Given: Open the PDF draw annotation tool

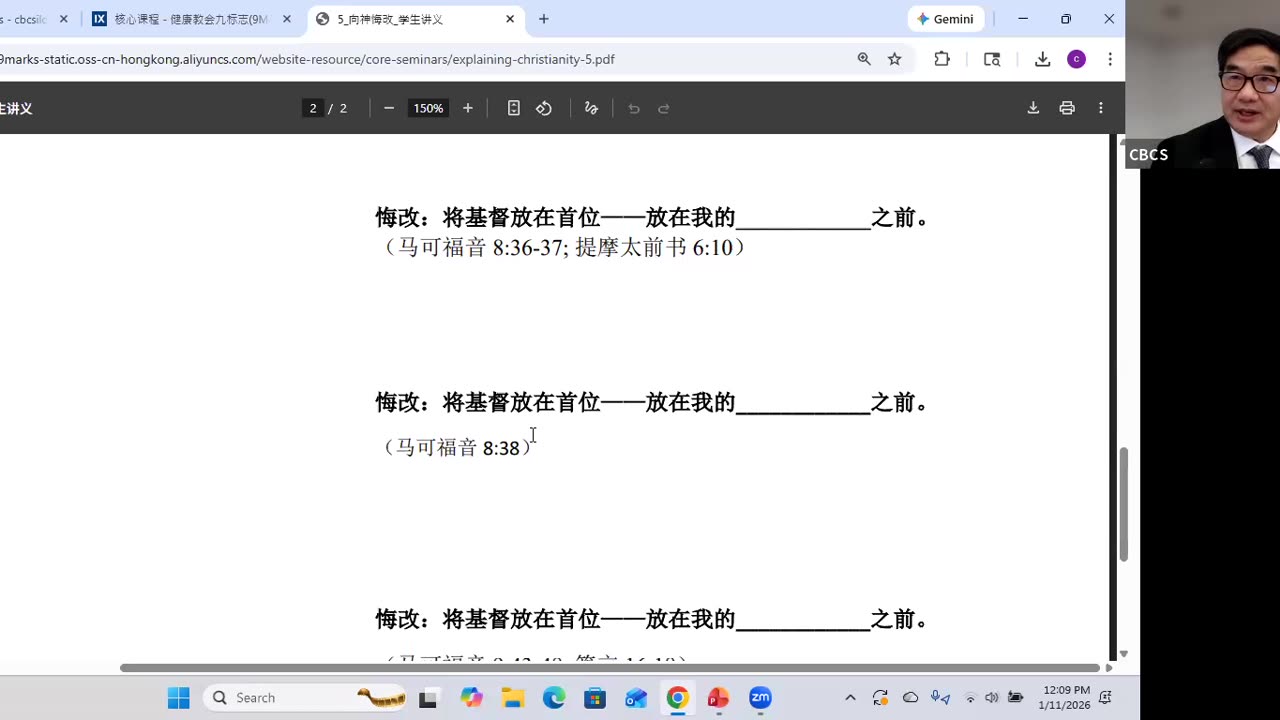Looking at the screenshot, I should 591,108.
